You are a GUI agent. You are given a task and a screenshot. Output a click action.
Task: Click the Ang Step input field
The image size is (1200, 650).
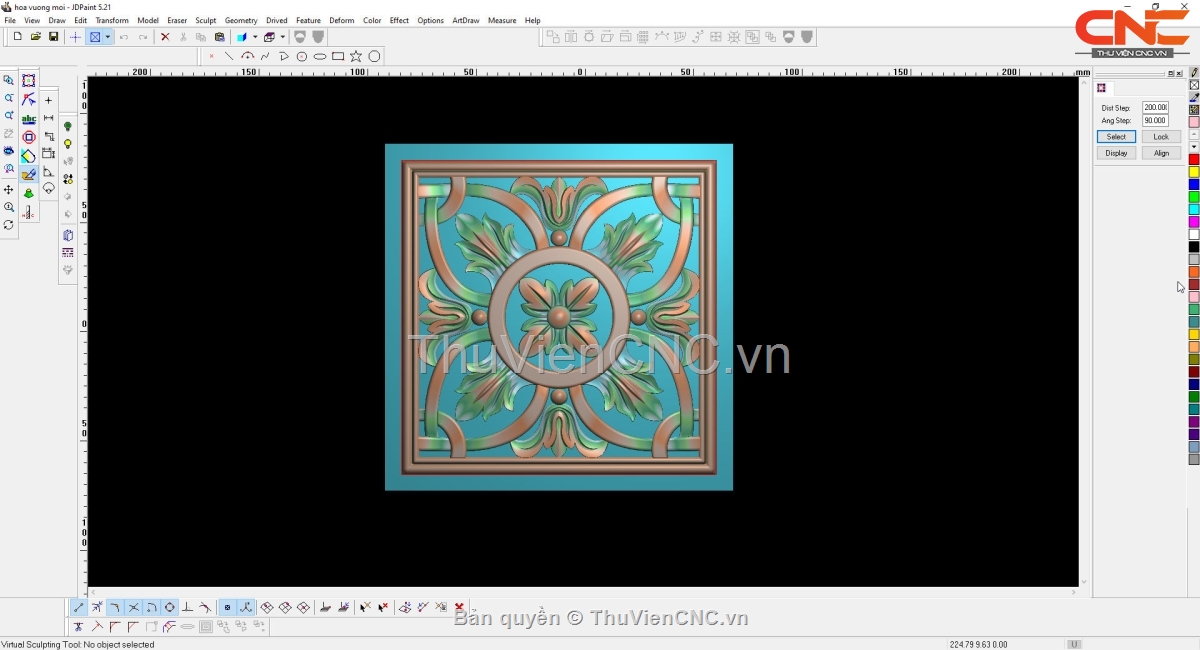tap(1155, 121)
